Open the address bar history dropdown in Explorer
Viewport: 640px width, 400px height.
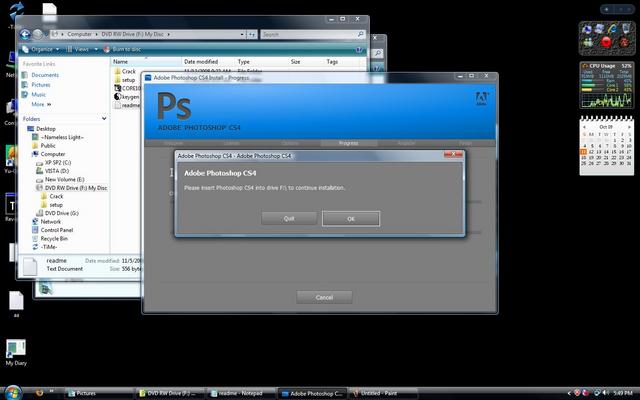(x=242, y=34)
